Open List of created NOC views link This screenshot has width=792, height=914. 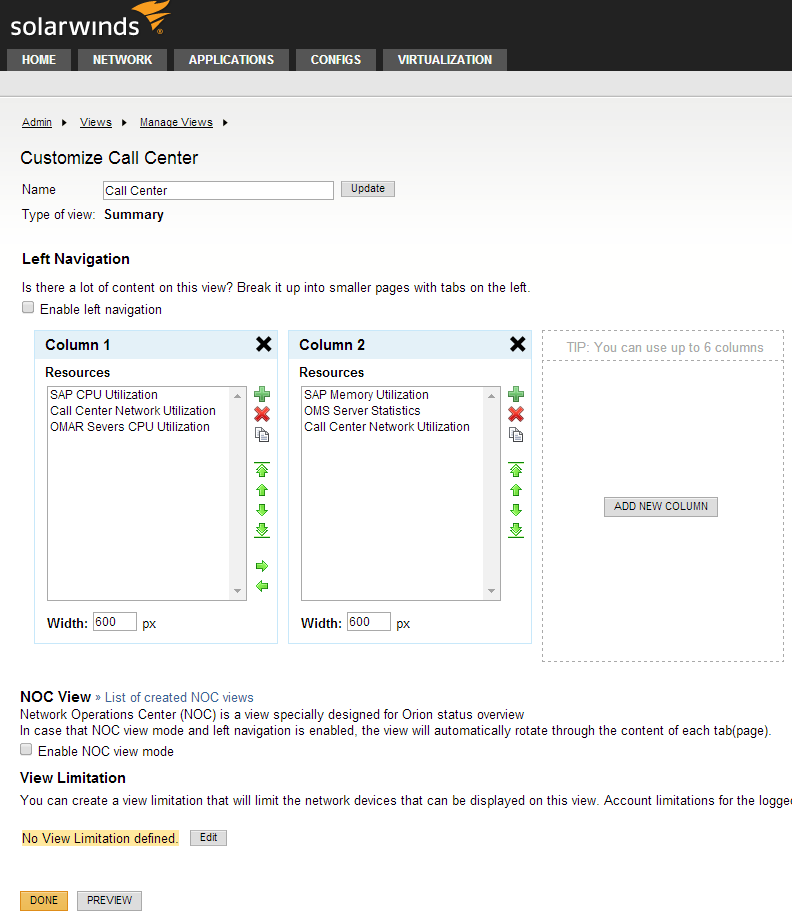[179, 698]
